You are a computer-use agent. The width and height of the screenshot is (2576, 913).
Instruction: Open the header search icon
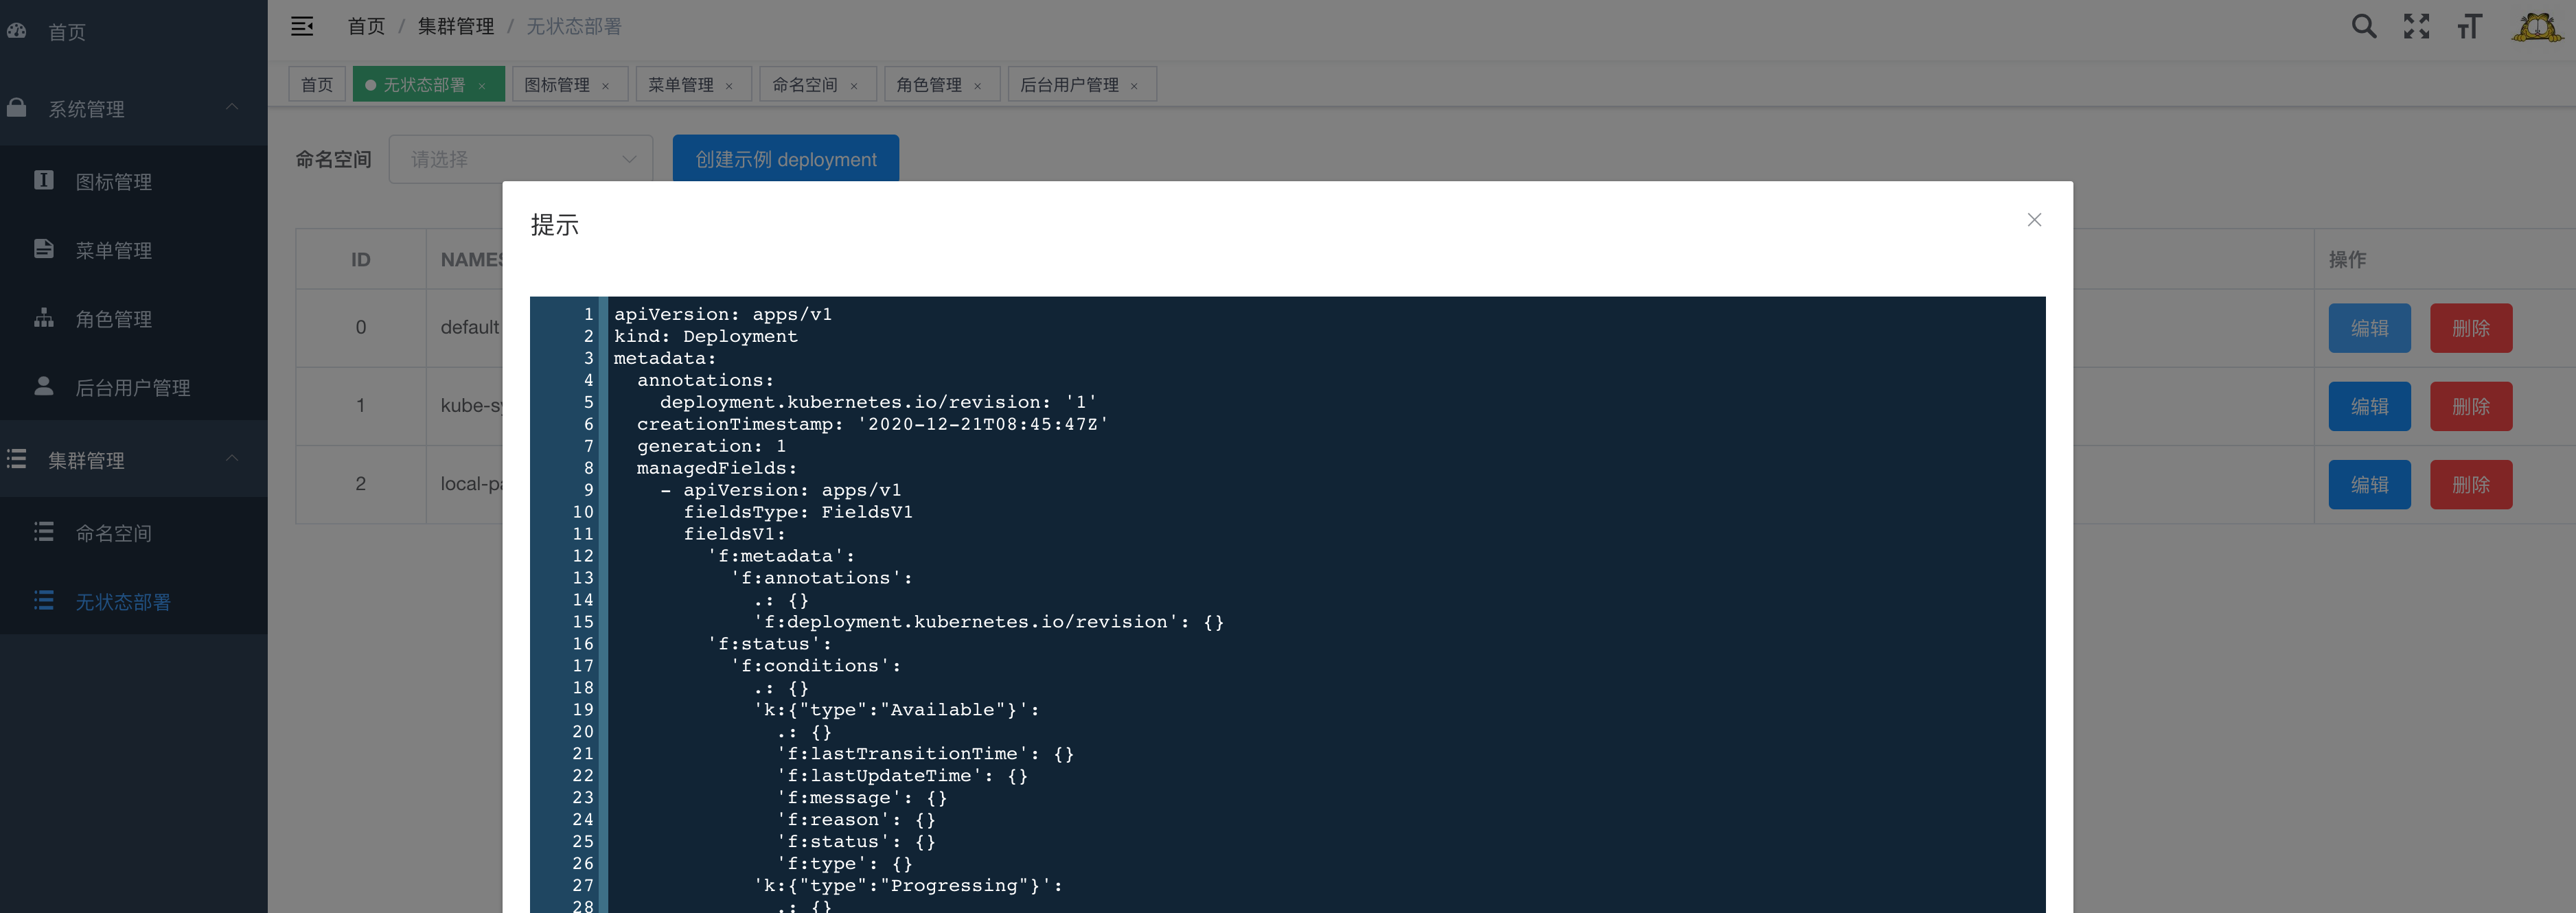2363,26
